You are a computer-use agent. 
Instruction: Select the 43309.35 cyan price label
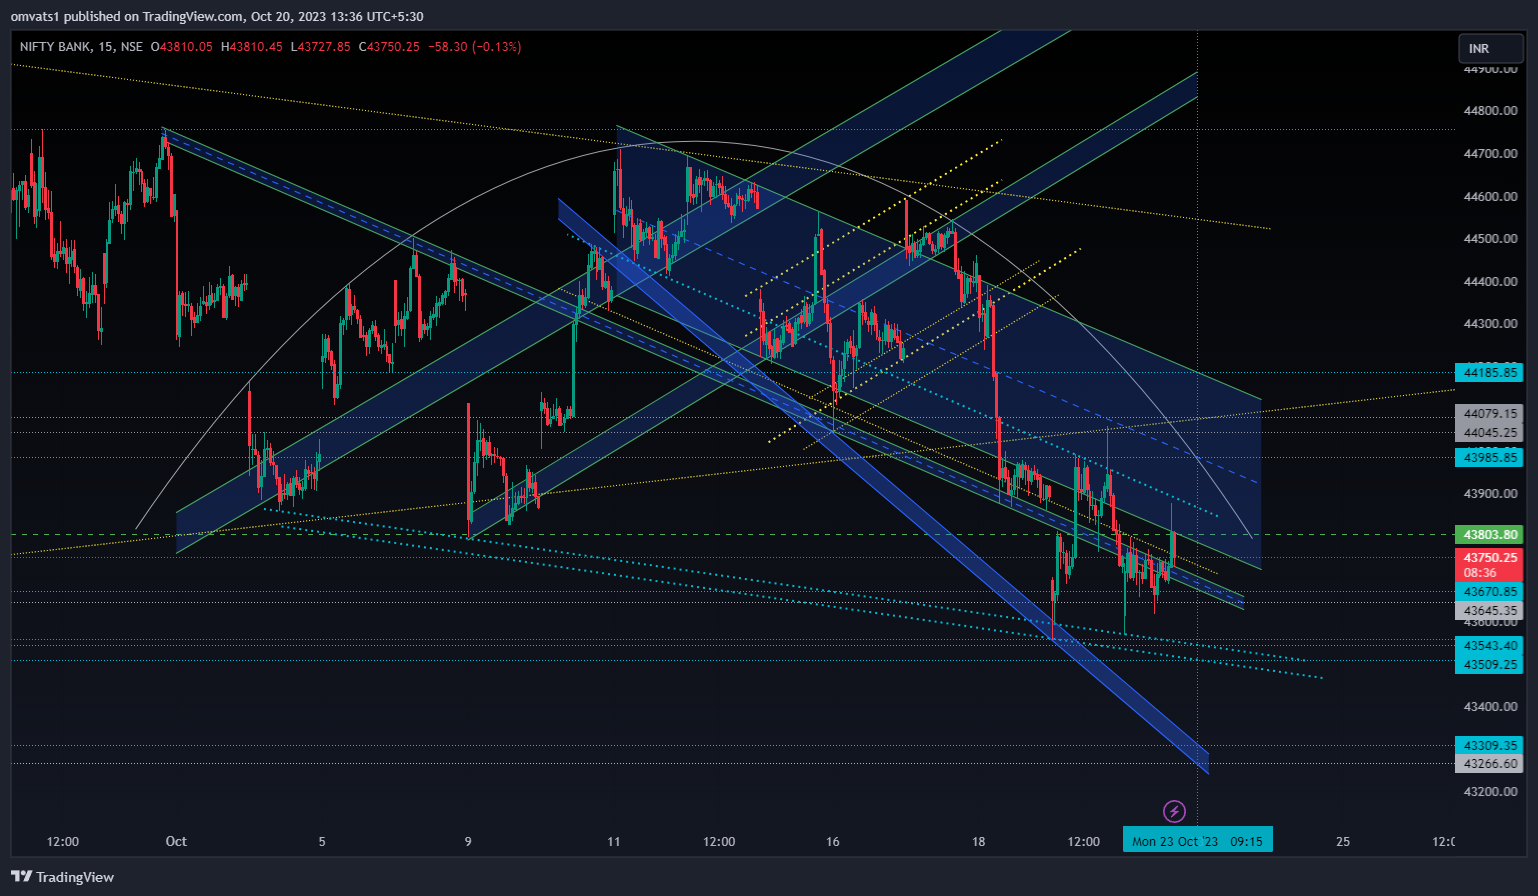coord(1489,746)
